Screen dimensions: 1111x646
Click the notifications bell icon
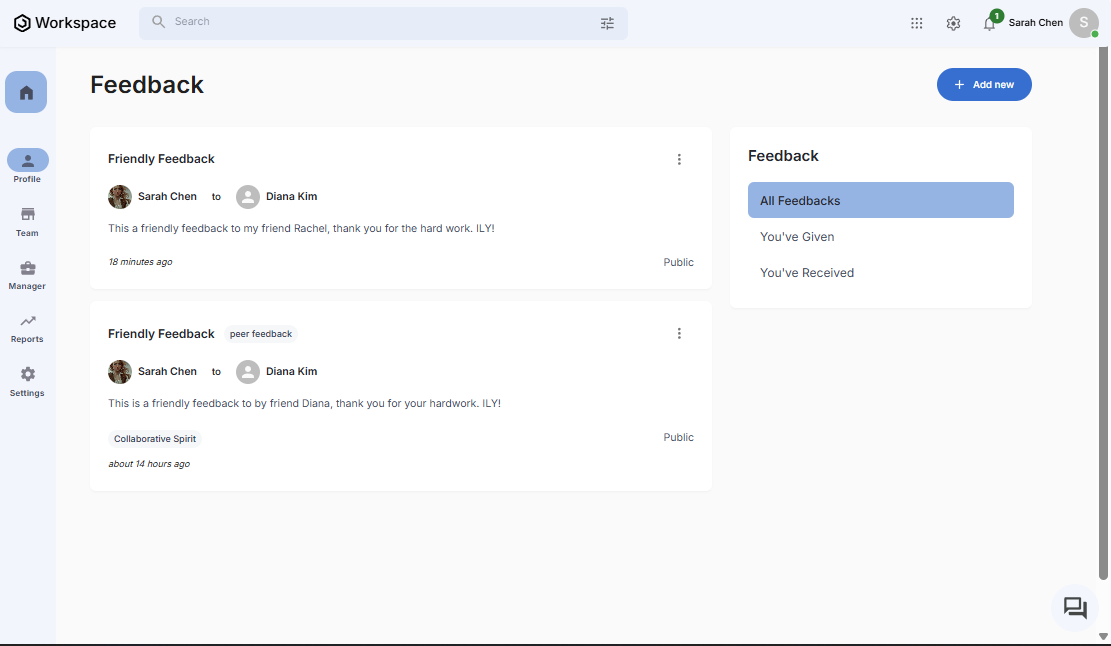tap(989, 24)
